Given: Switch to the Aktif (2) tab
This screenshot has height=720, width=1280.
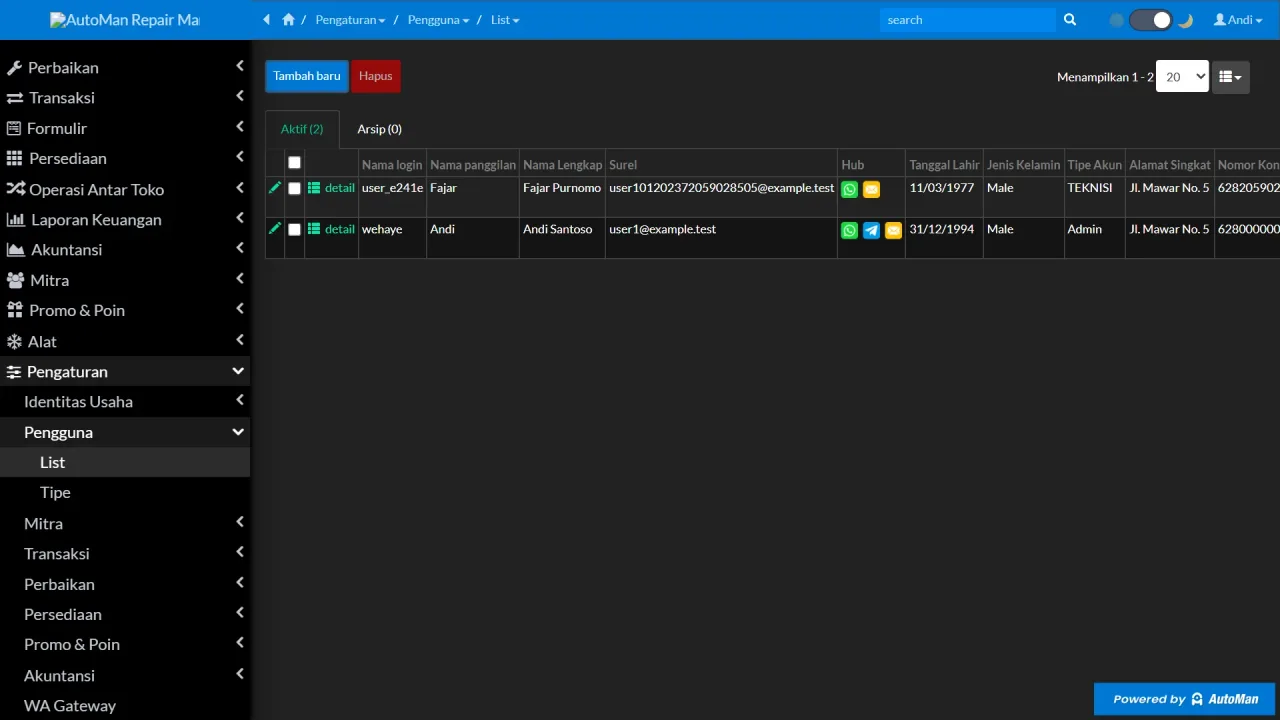Looking at the screenshot, I should (302, 129).
